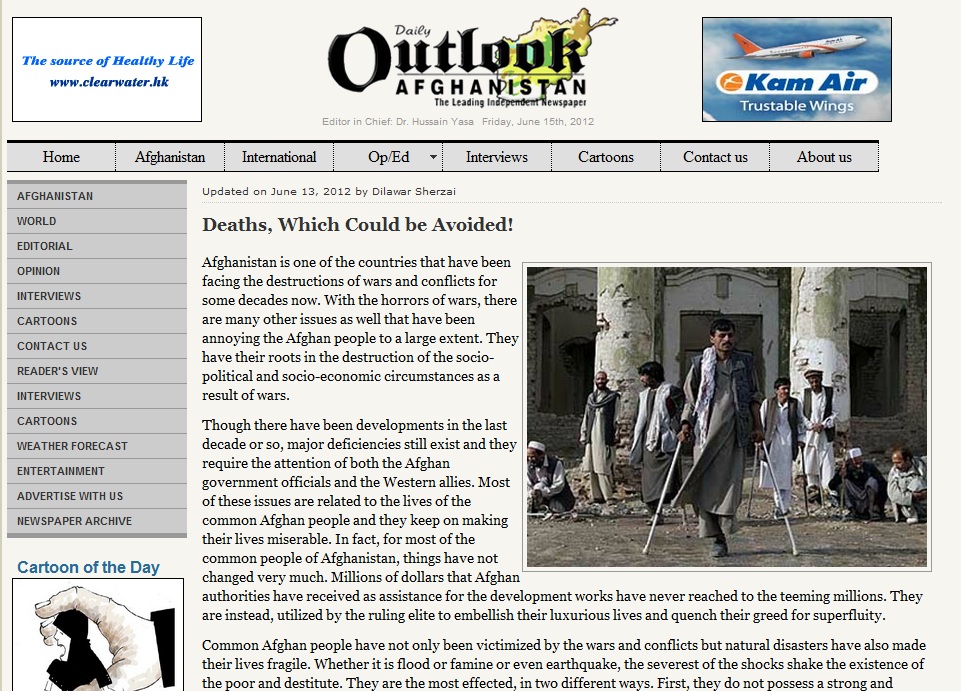The height and width of the screenshot is (691, 961).
Task: Select Interviews in the top navigation bar
Action: point(496,157)
